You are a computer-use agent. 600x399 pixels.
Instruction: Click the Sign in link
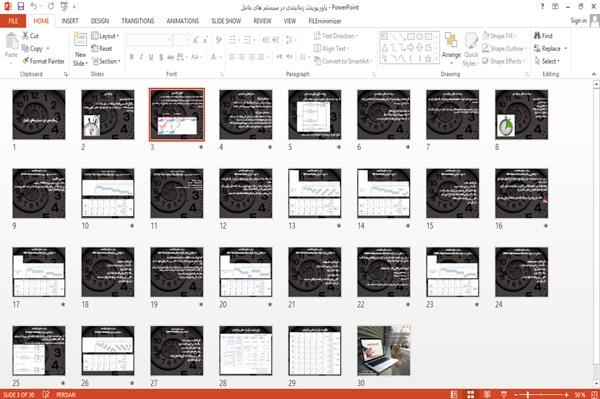(x=578, y=21)
